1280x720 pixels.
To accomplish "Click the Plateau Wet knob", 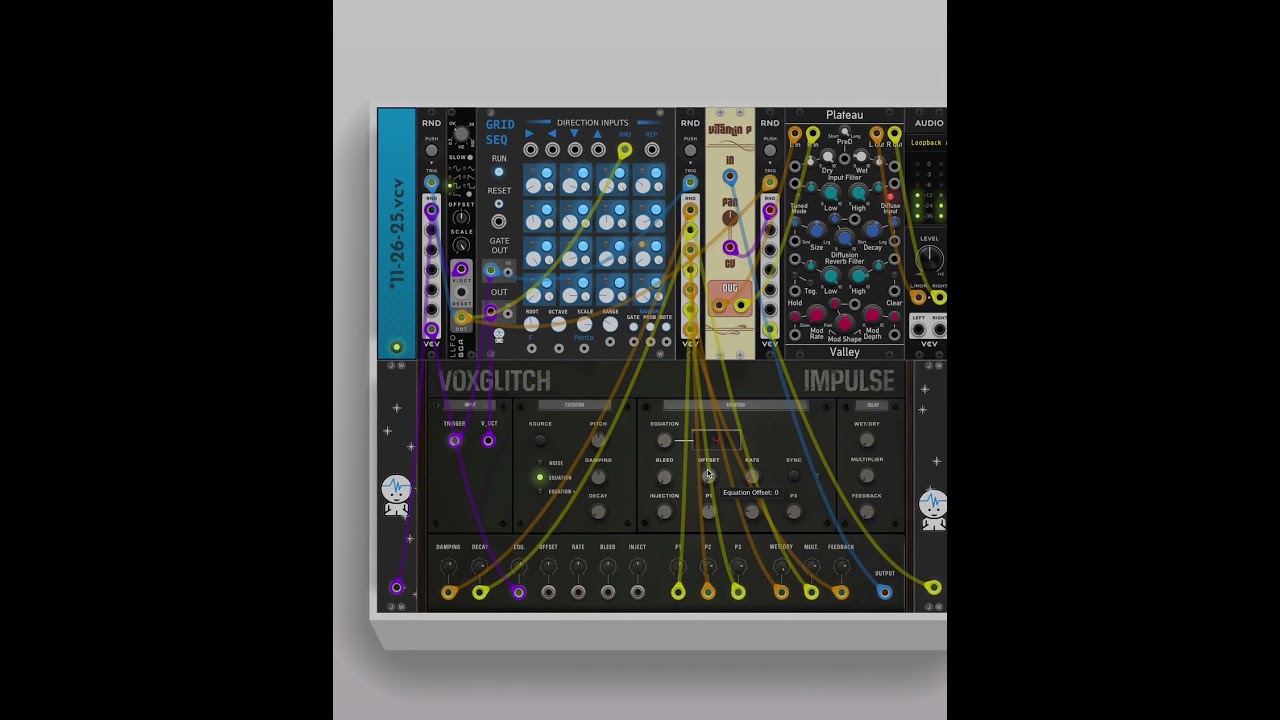I will click(x=862, y=158).
